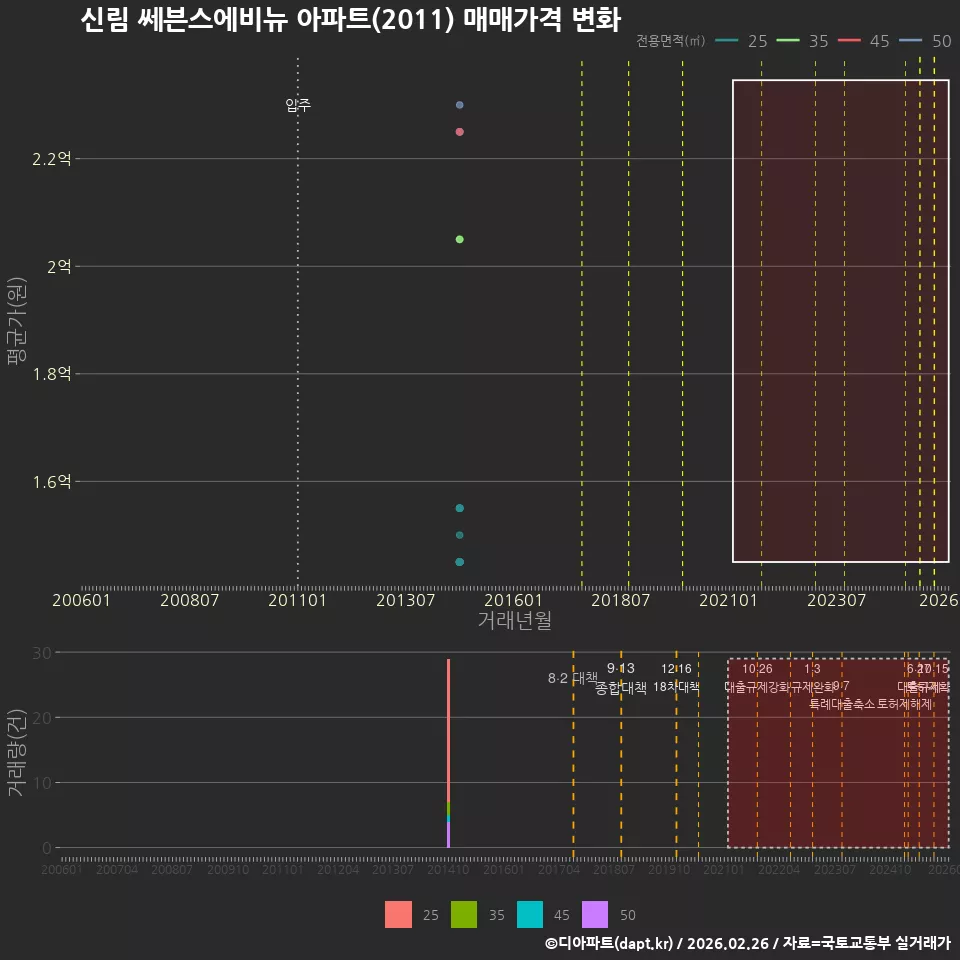Image resolution: width=960 pixels, height=960 pixels.
Task: Click '202101' on the price chart x-axis
Action: tap(729, 600)
